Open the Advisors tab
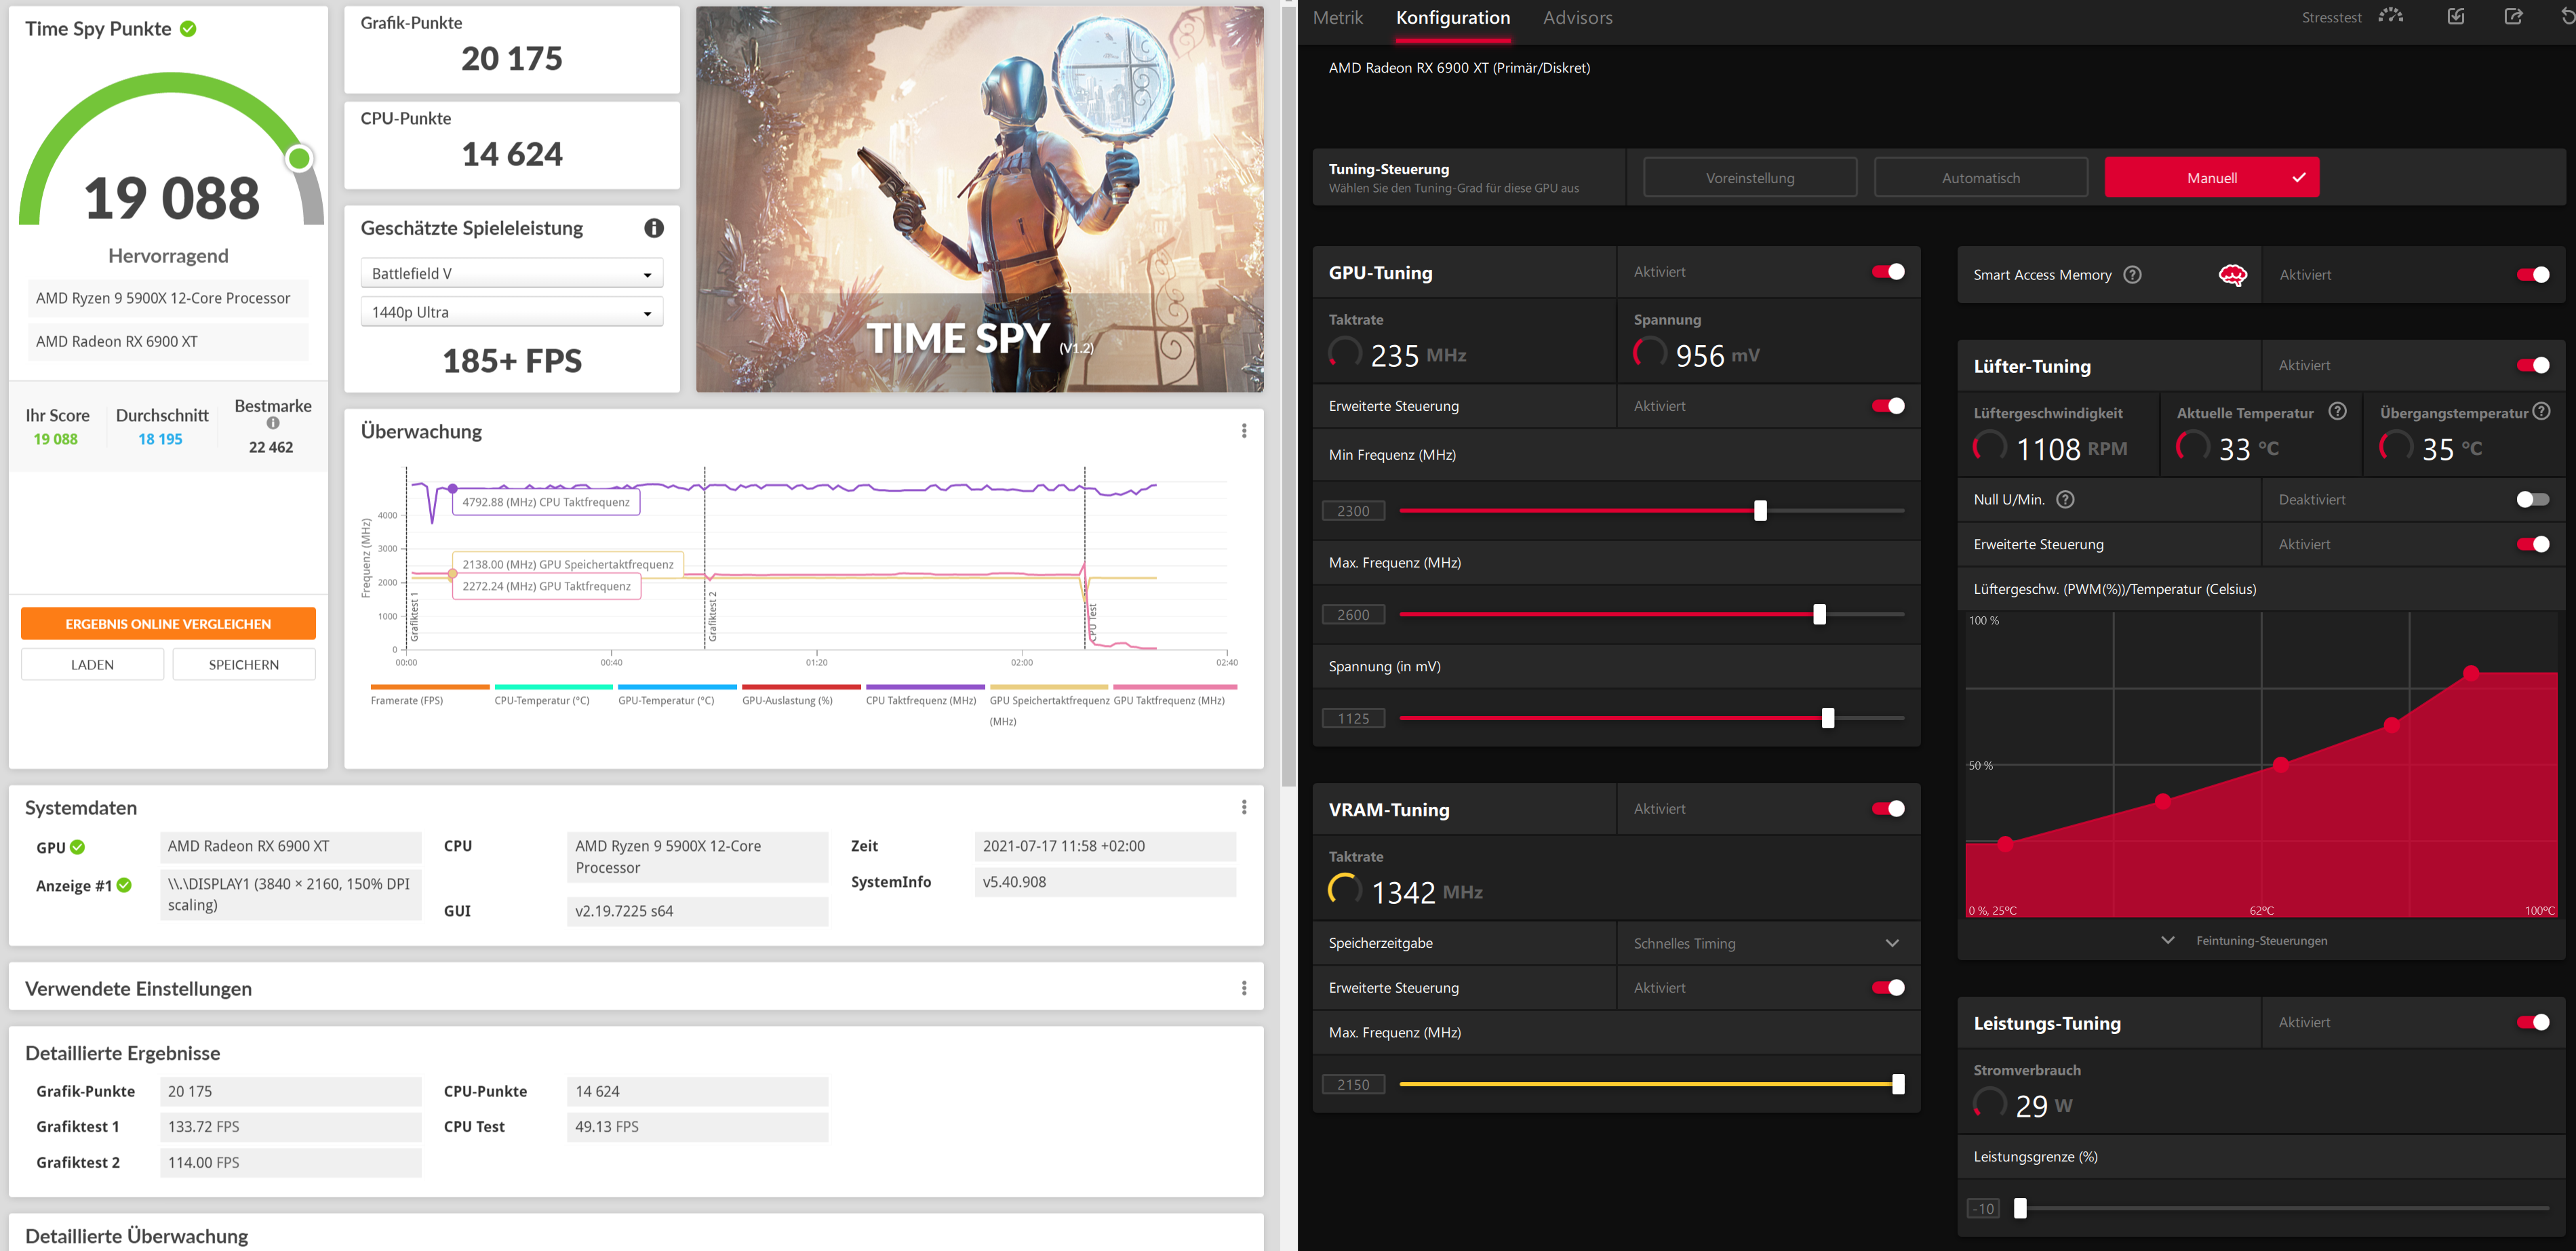 point(1577,18)
